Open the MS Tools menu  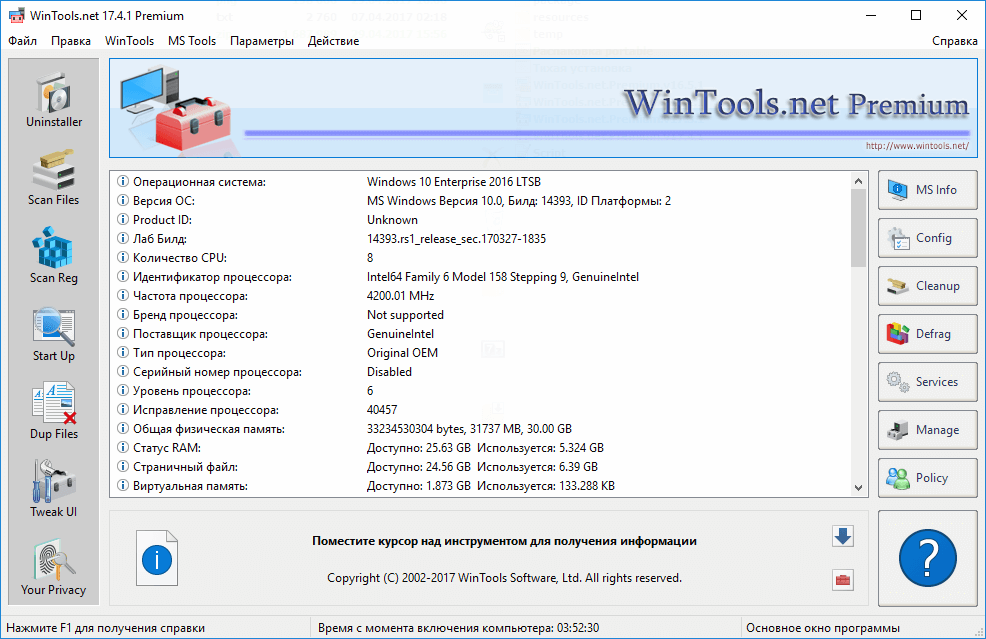click(192, 41)
